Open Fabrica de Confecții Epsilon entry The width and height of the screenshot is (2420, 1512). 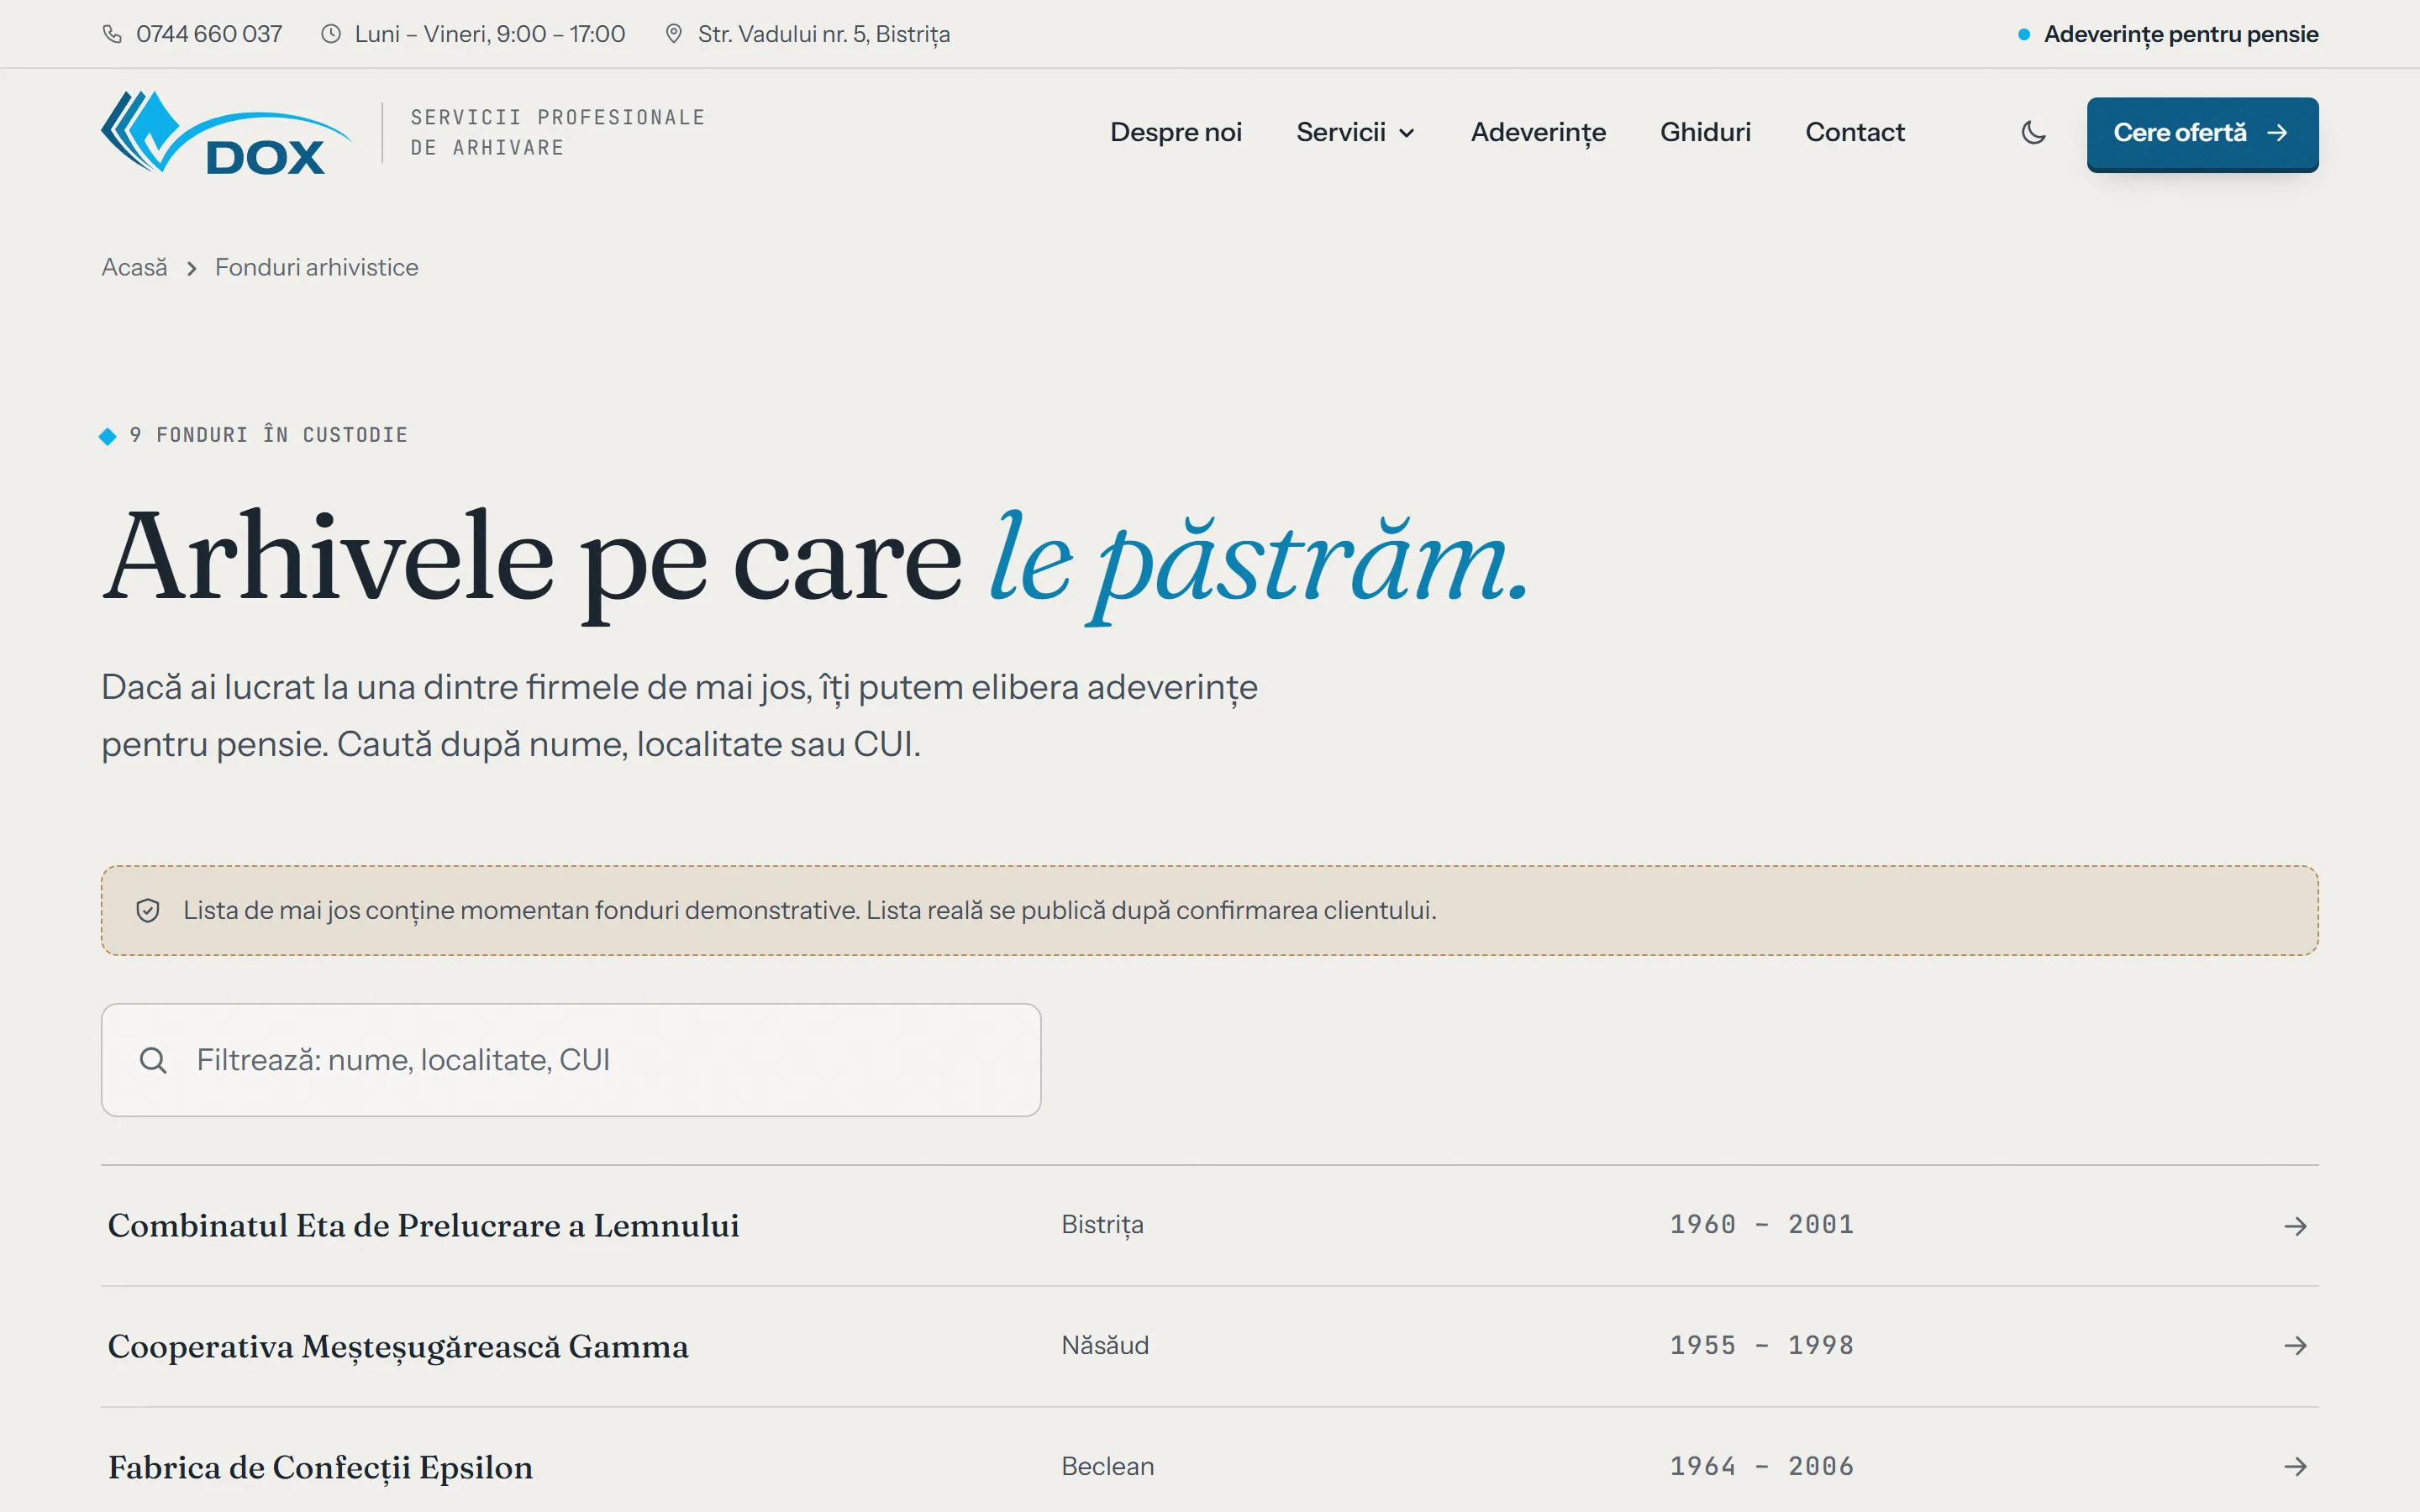(x=320, y=1468)
